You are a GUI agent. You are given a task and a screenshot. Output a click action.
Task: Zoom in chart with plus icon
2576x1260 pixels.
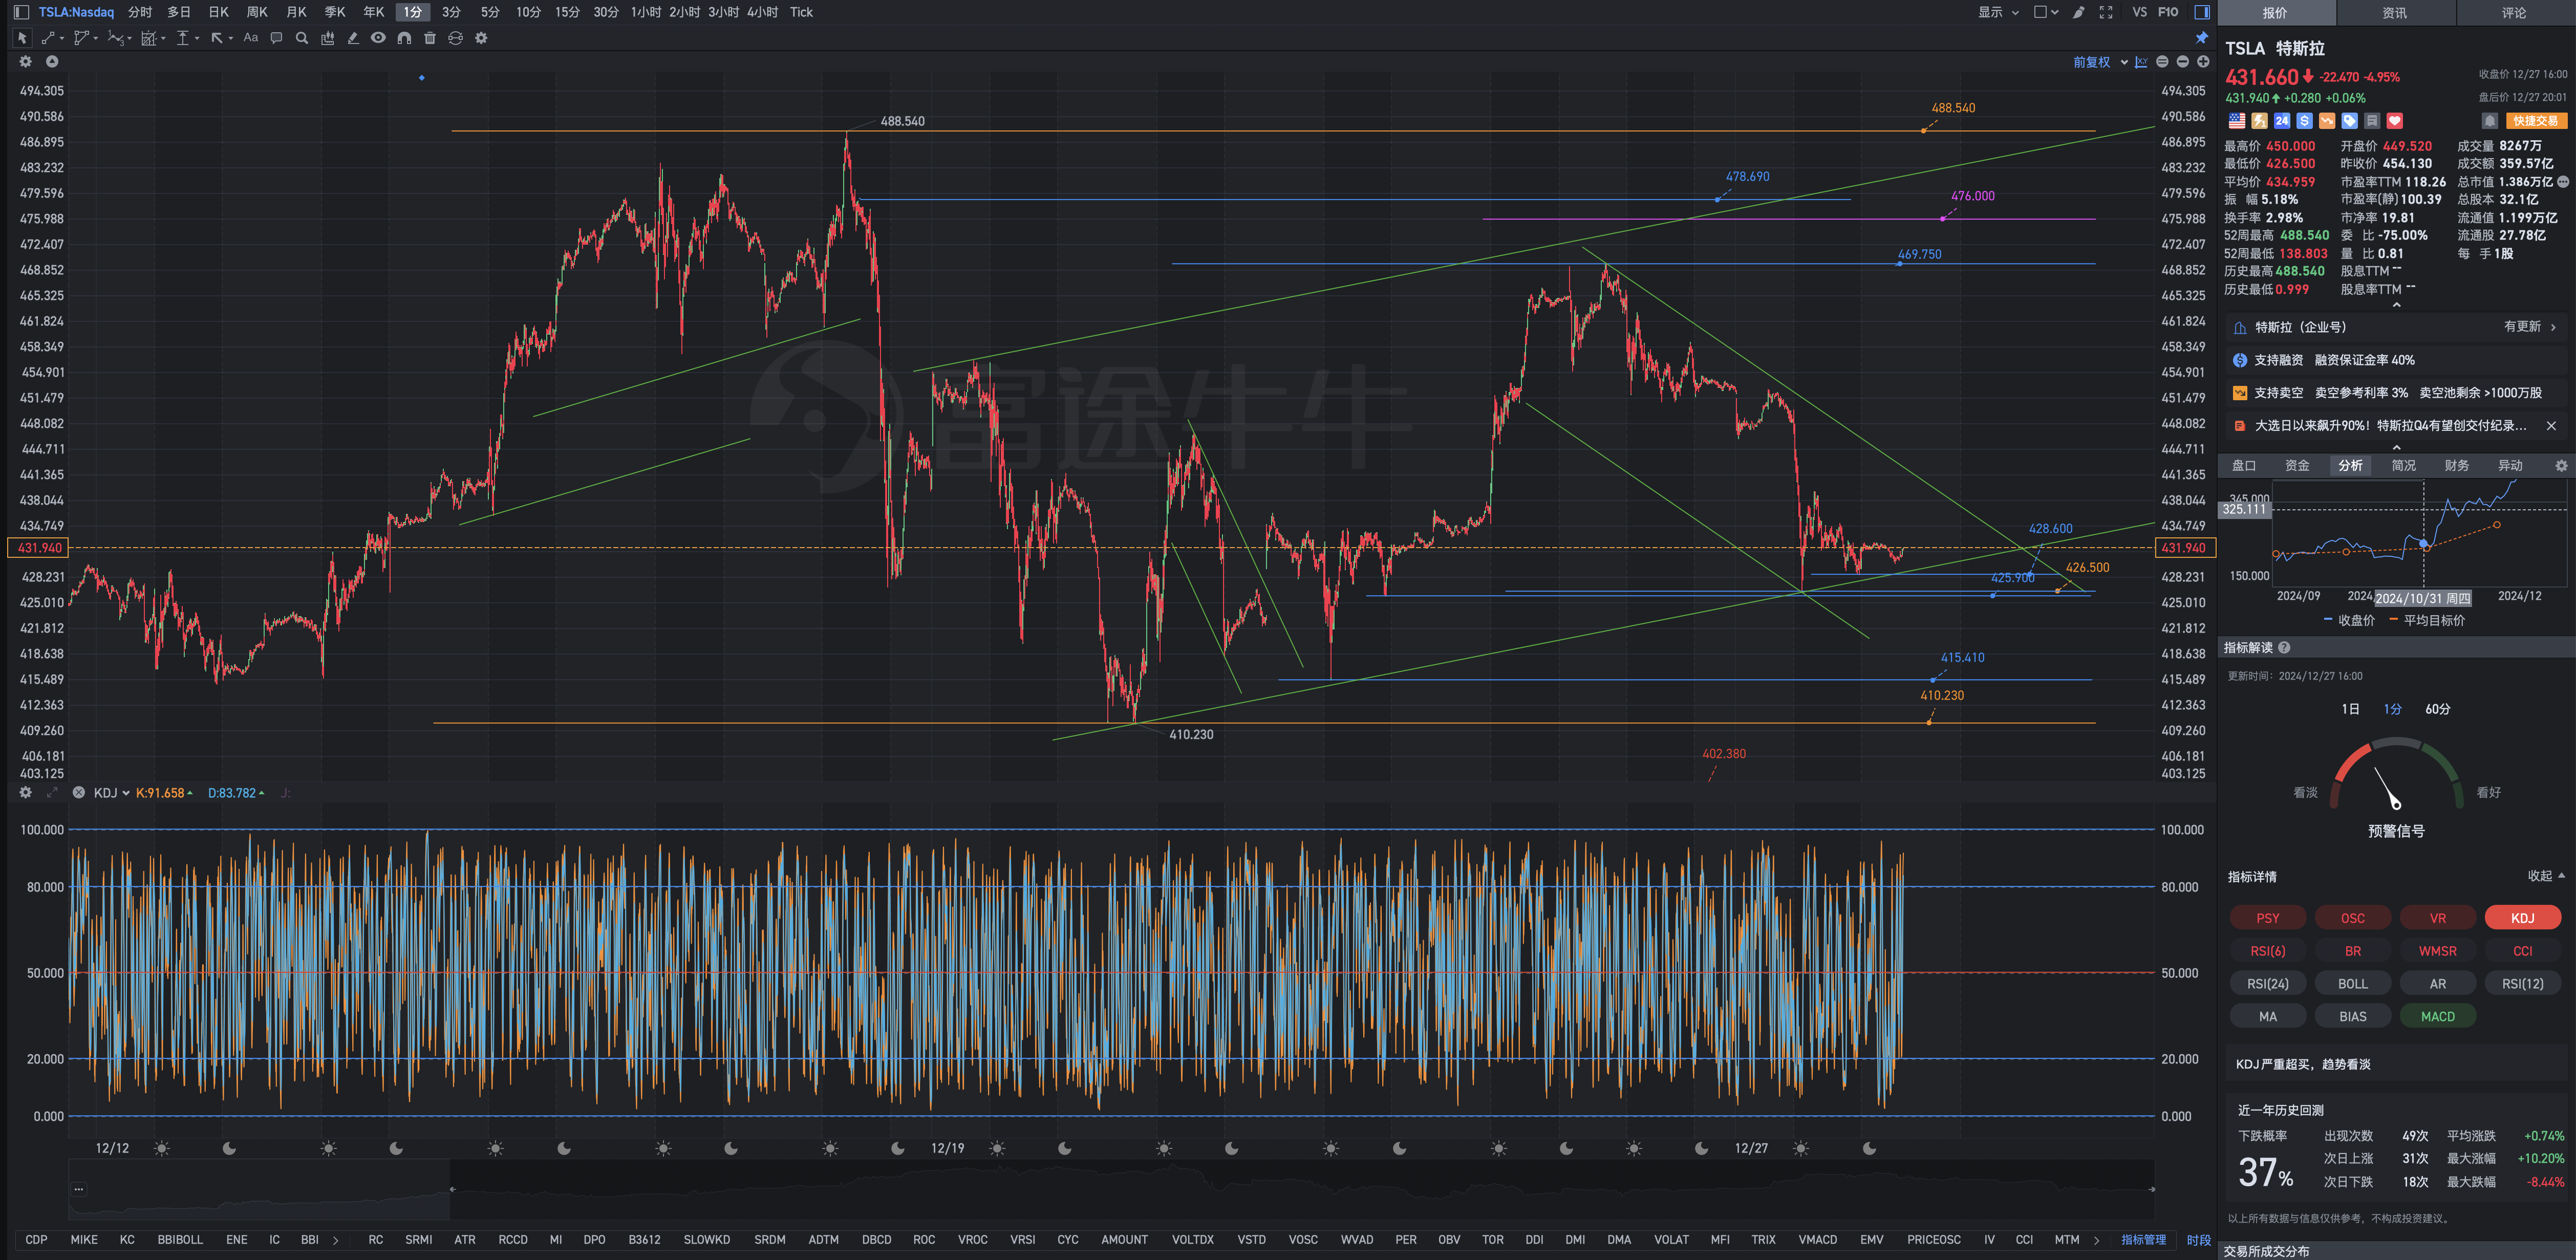tap(2202, 62)
